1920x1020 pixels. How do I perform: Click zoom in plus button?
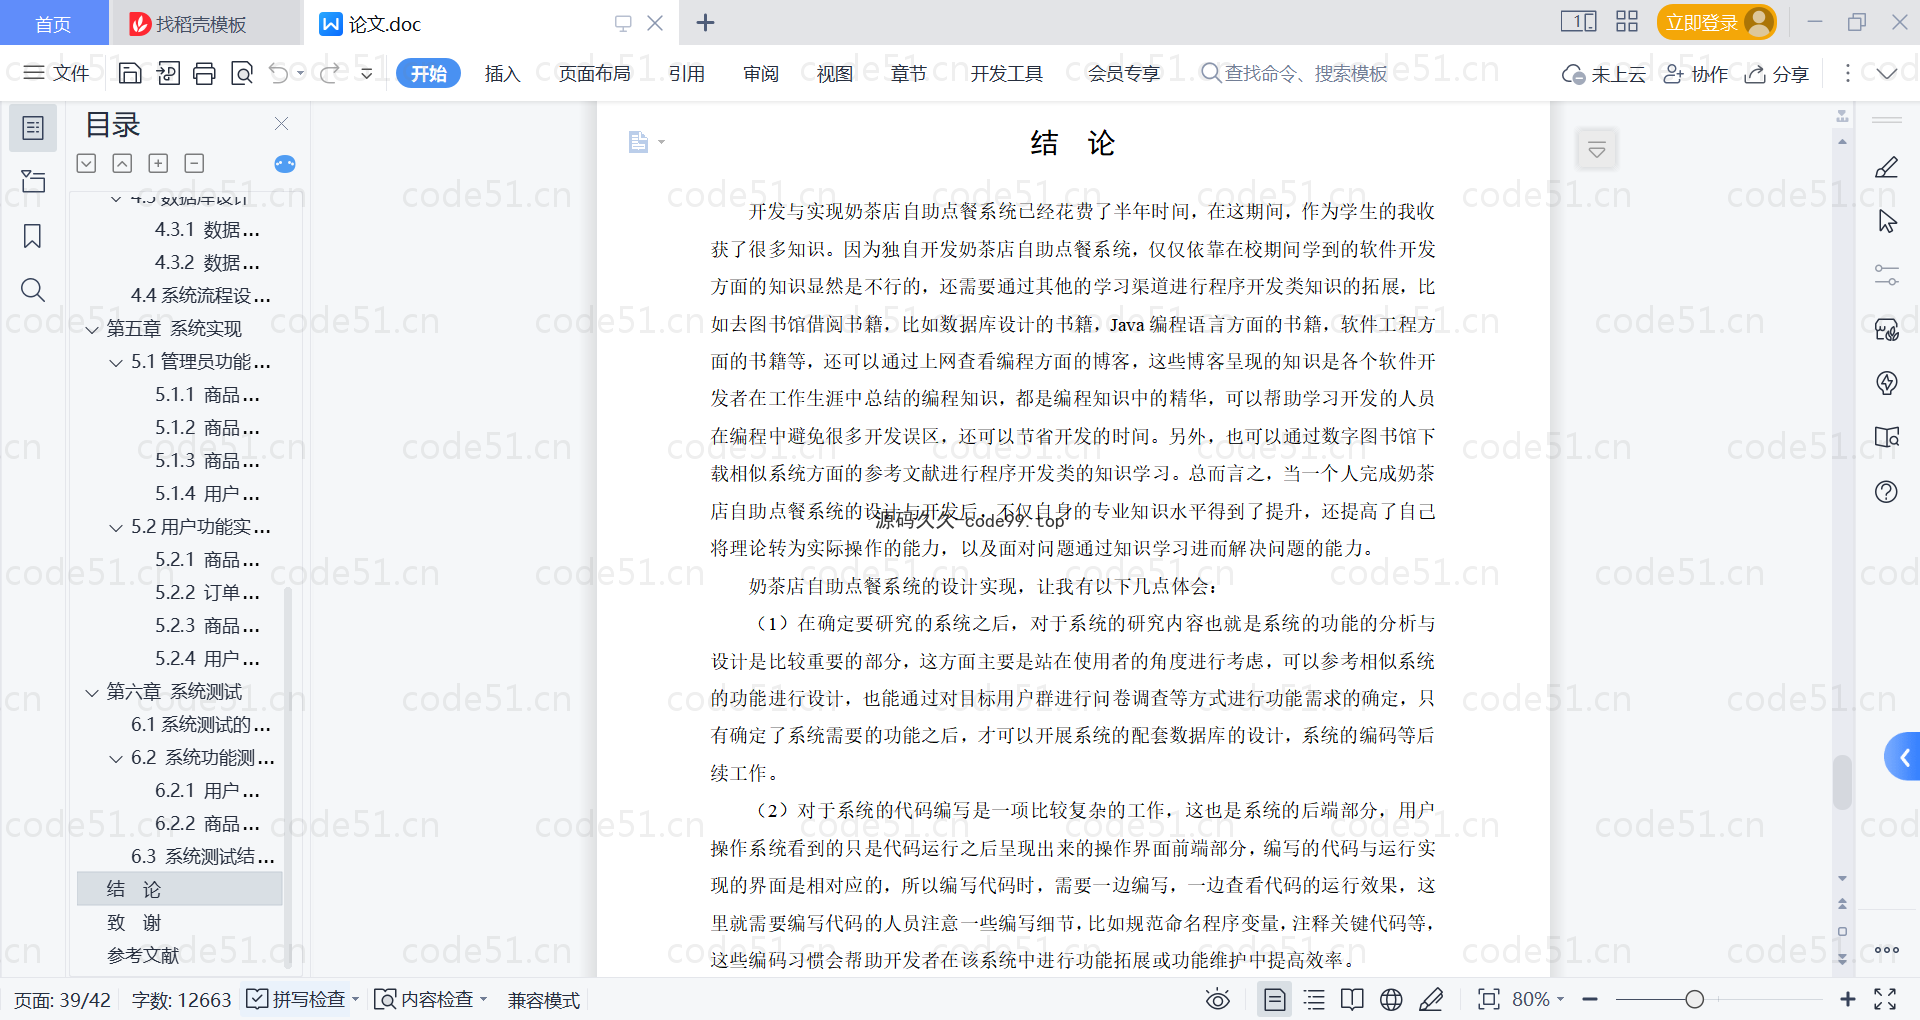click(x=1848, y=999)
